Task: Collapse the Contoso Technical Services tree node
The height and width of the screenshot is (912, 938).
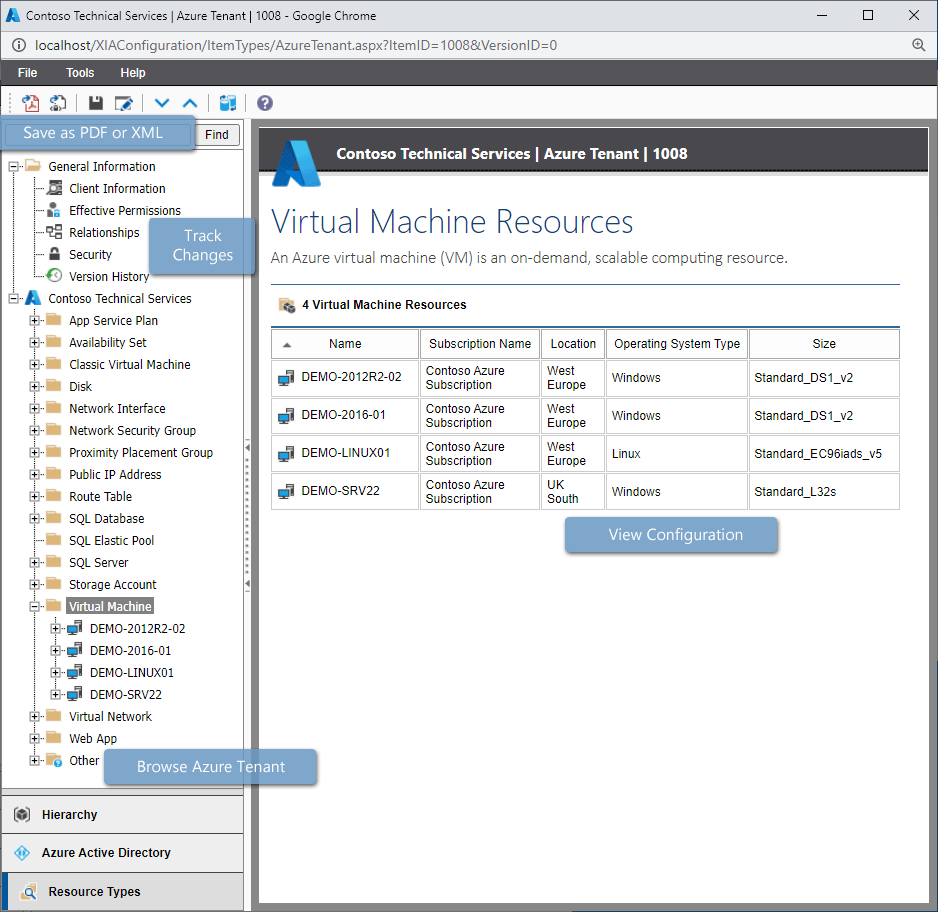Action: pyautogui.click(x=13, y=298)
